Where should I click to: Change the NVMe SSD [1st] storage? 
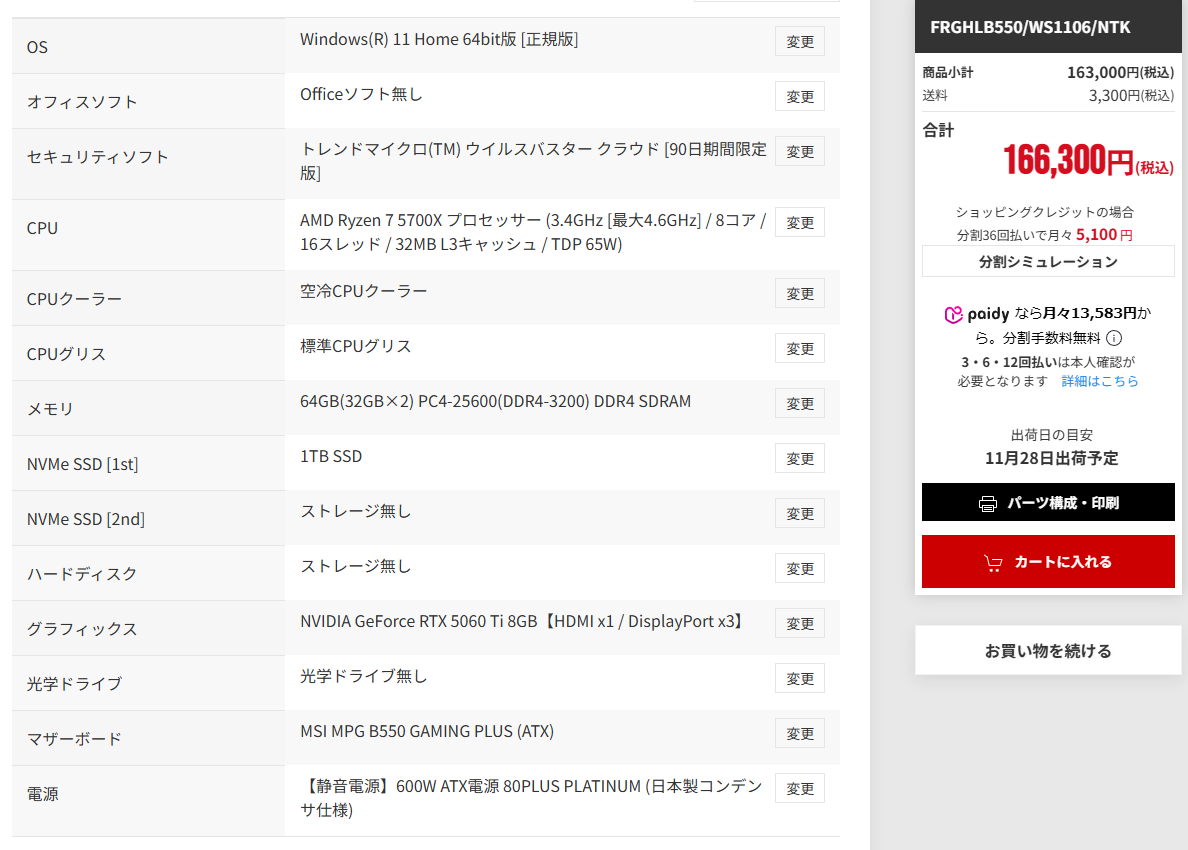click(x=800, y=459)
